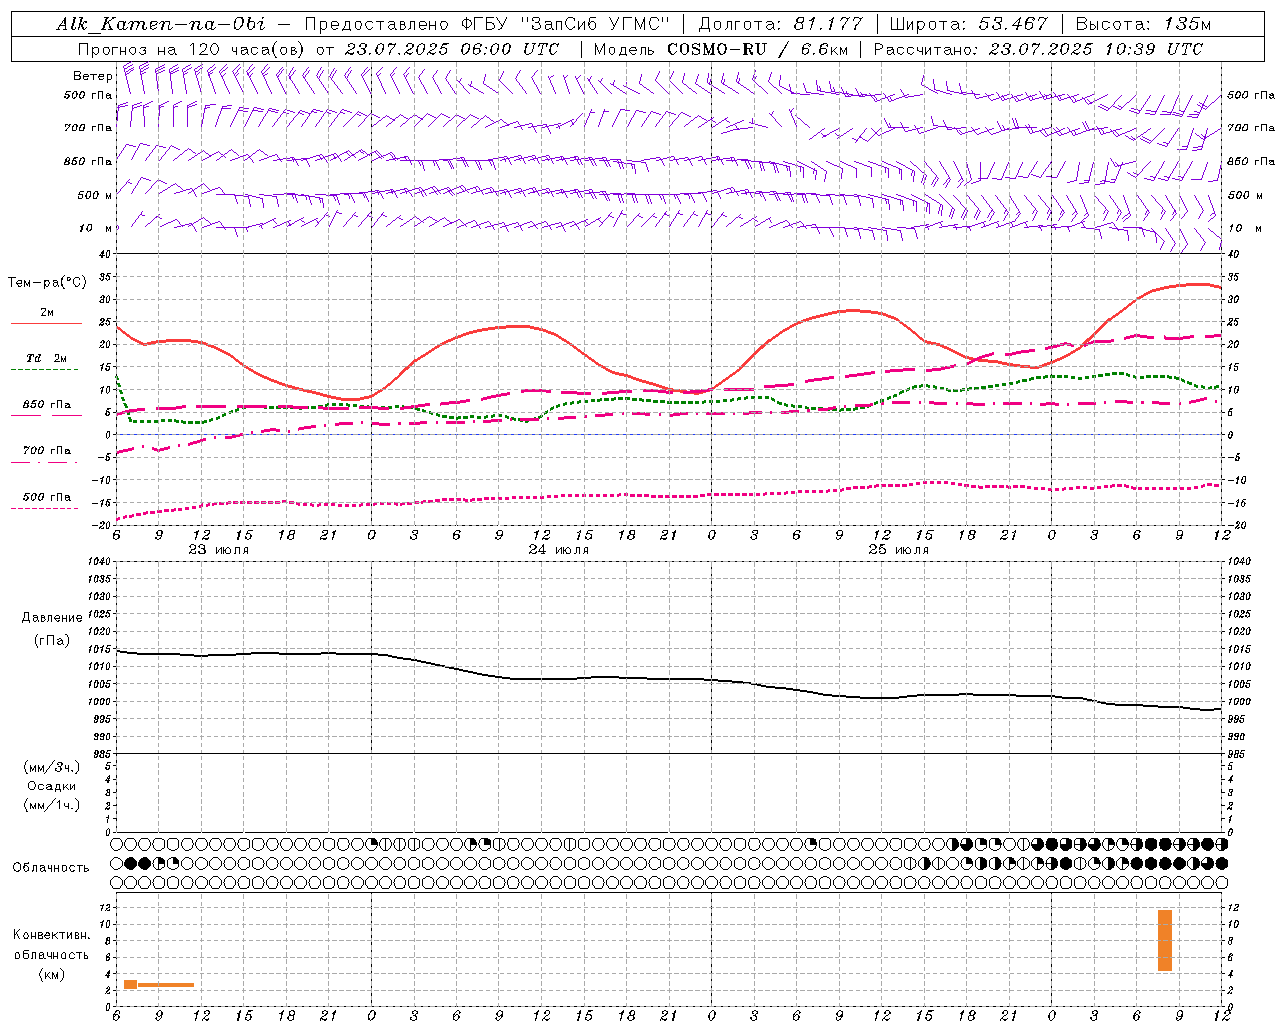Click the Ветер panel label

(92, 76)
